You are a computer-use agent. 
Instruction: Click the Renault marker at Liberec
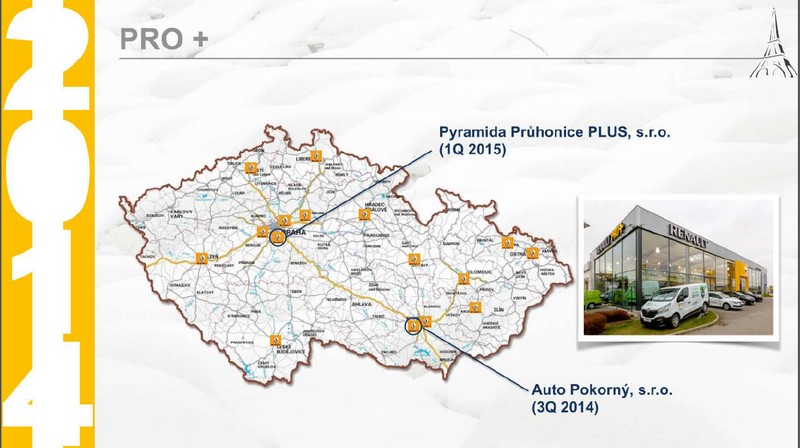(316, 156)
